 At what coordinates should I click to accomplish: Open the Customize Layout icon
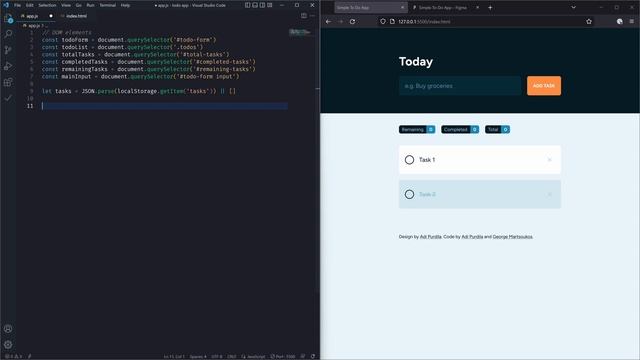270,5
